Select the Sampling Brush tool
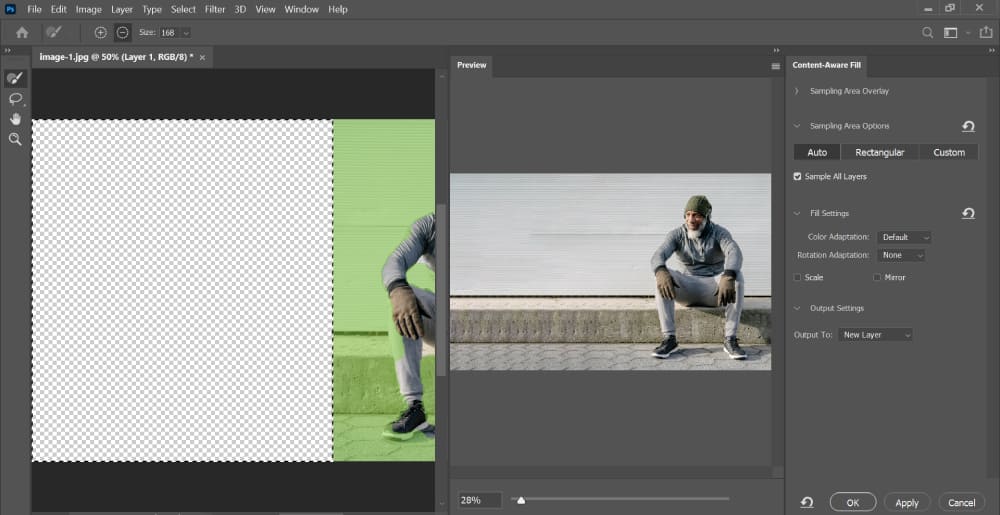Image resolution: width=1000 pixels, height=515 pixels. (x=15, y=78)
